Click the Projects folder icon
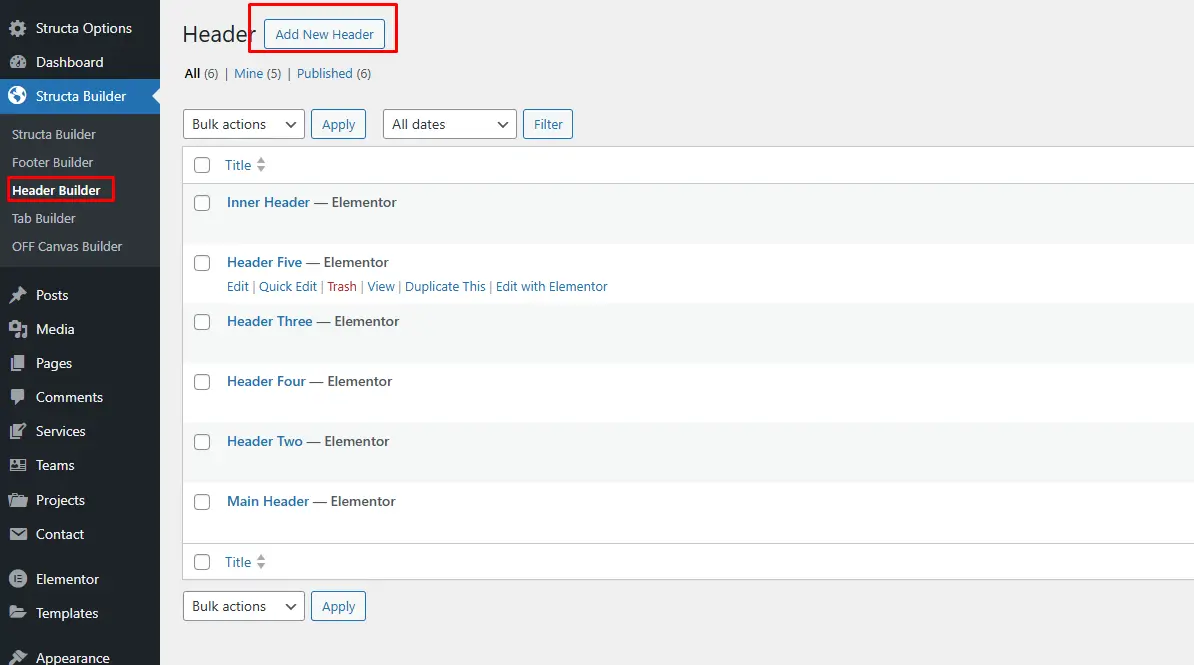This screenshot has height=665, width=1194. tap(18, 500)
